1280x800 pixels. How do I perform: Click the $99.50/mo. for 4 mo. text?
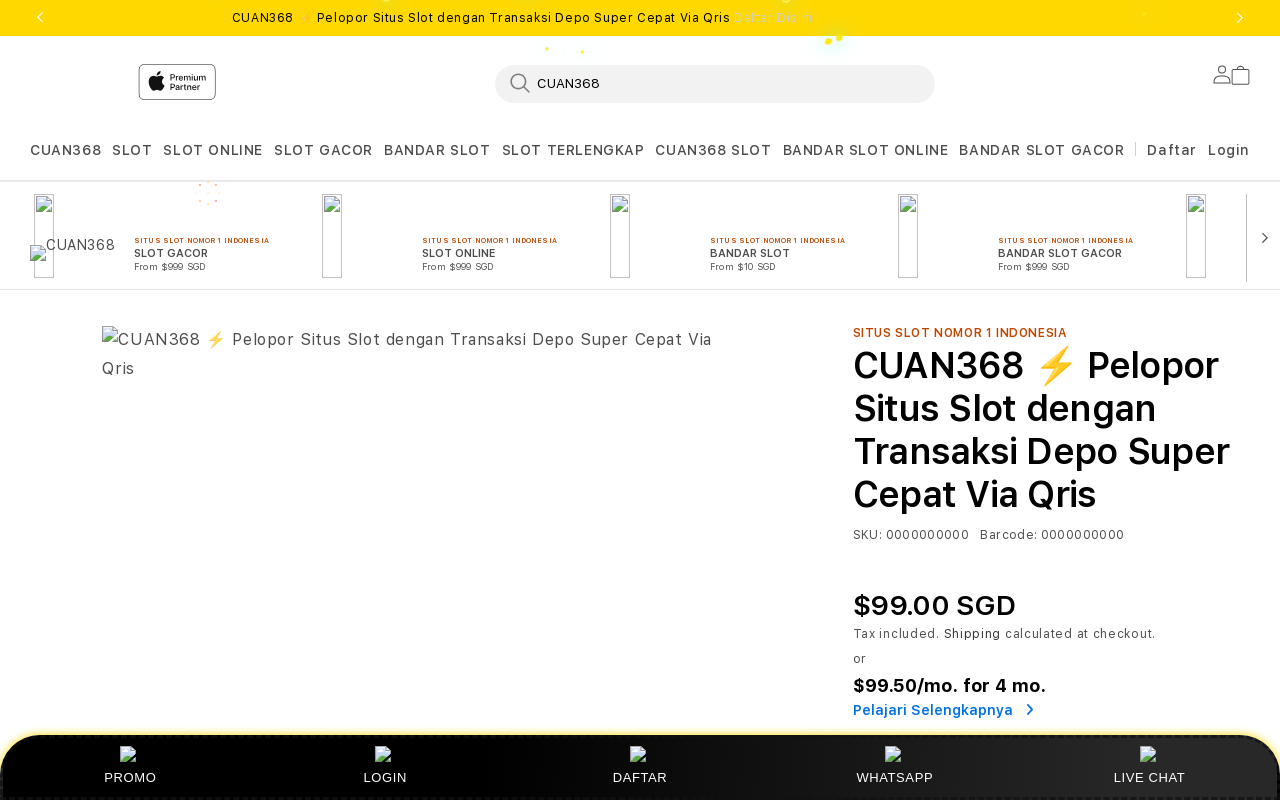[x=949, y=686]
